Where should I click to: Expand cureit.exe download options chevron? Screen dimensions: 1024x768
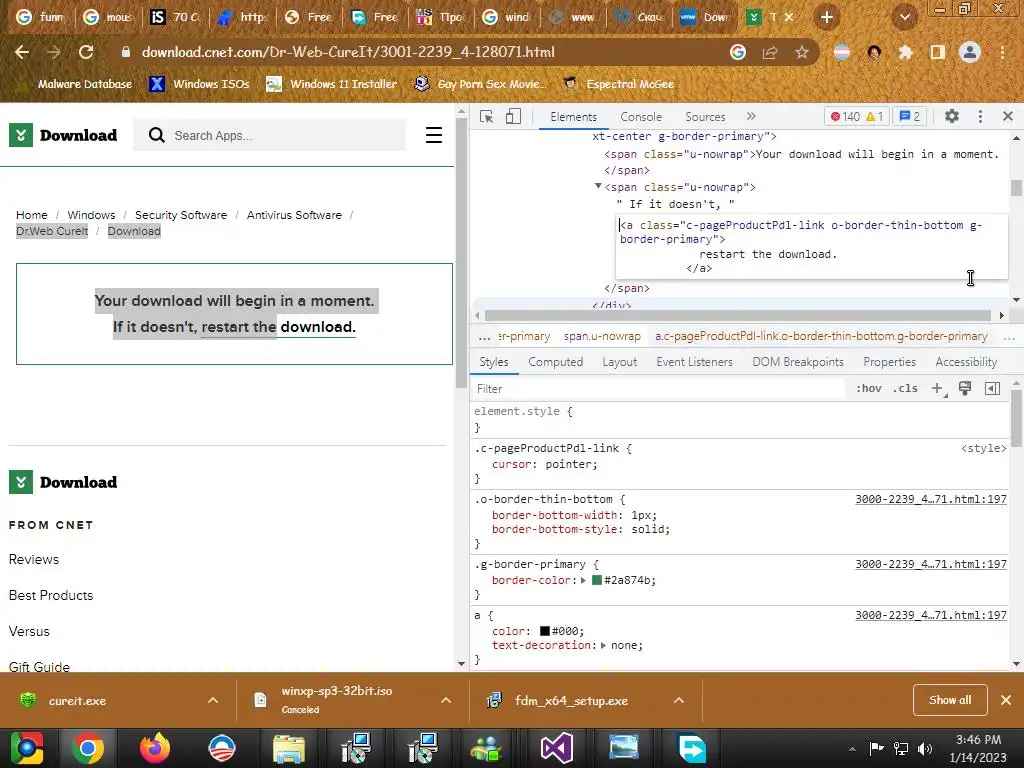[x=213, y=700]
